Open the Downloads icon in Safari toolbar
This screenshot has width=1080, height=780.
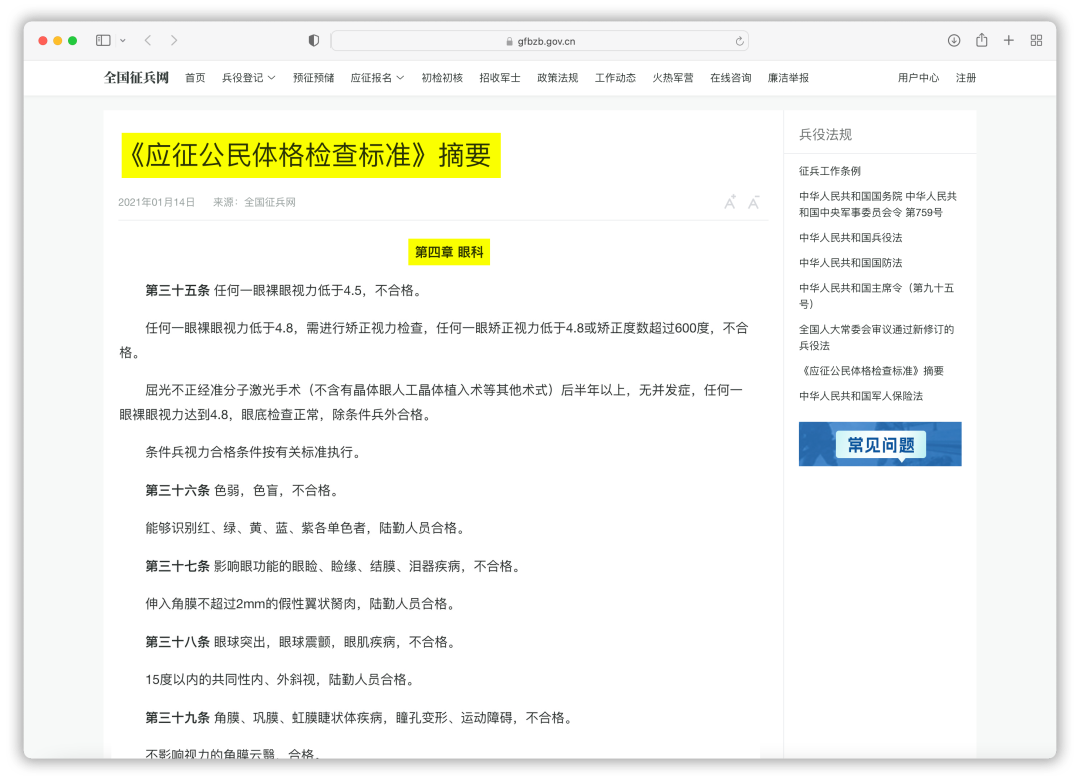point(953,41)
